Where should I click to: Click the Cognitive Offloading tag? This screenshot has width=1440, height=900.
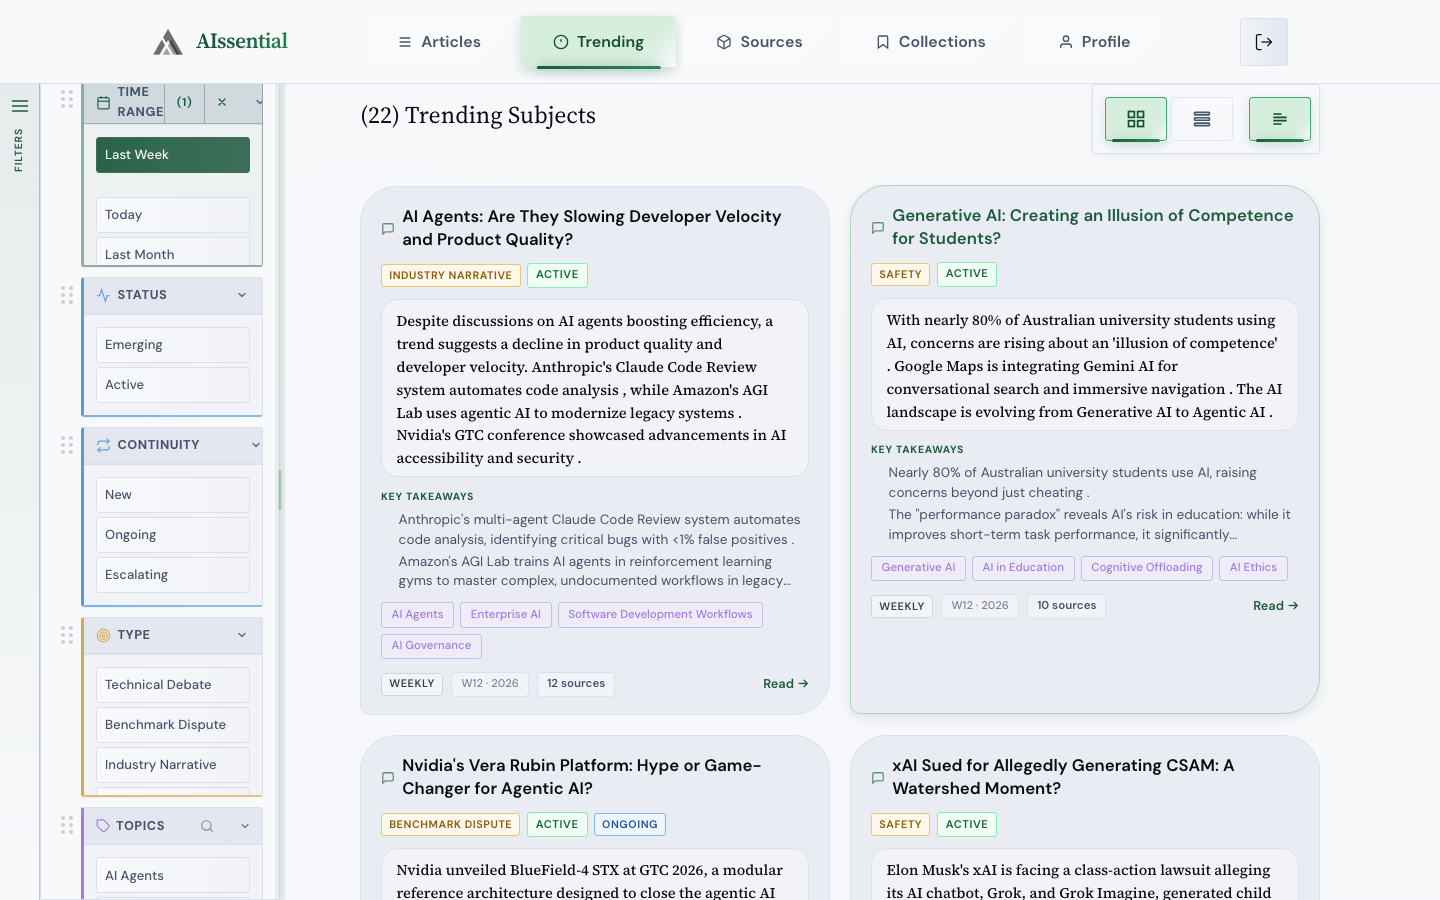(1147, 568)
